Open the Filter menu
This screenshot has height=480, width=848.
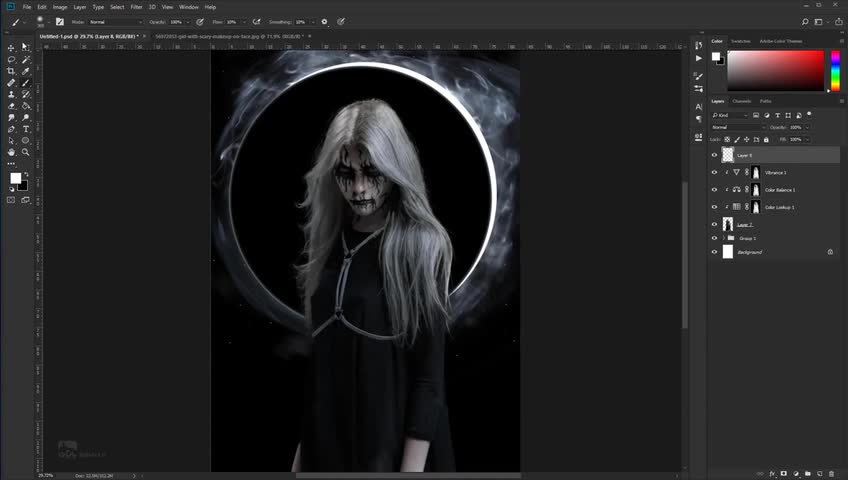(x=136, y=7)
